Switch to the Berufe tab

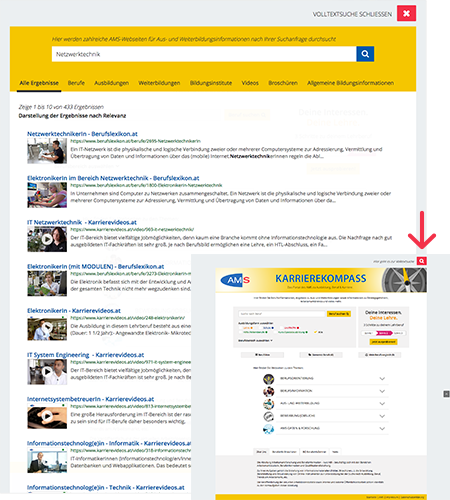[x=76, y=83]
